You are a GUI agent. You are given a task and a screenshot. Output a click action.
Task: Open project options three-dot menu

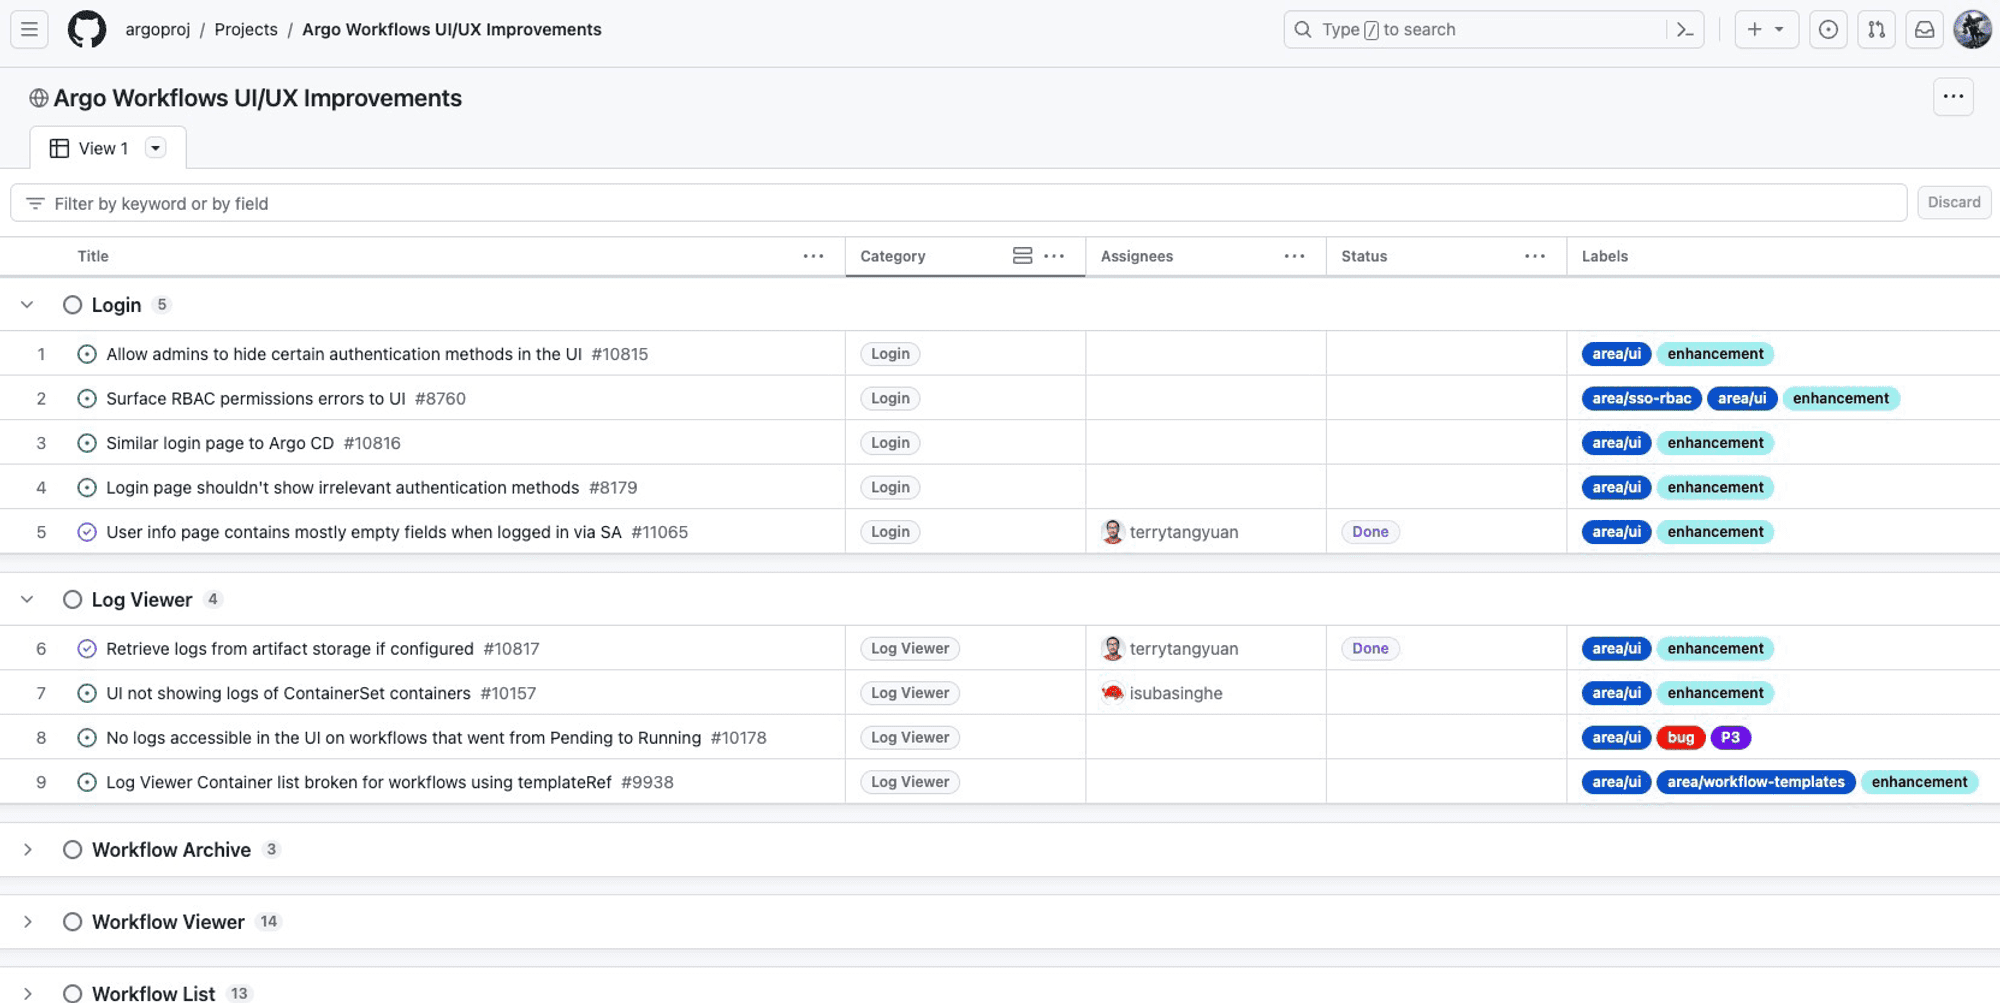click(x=1953, y=97)
